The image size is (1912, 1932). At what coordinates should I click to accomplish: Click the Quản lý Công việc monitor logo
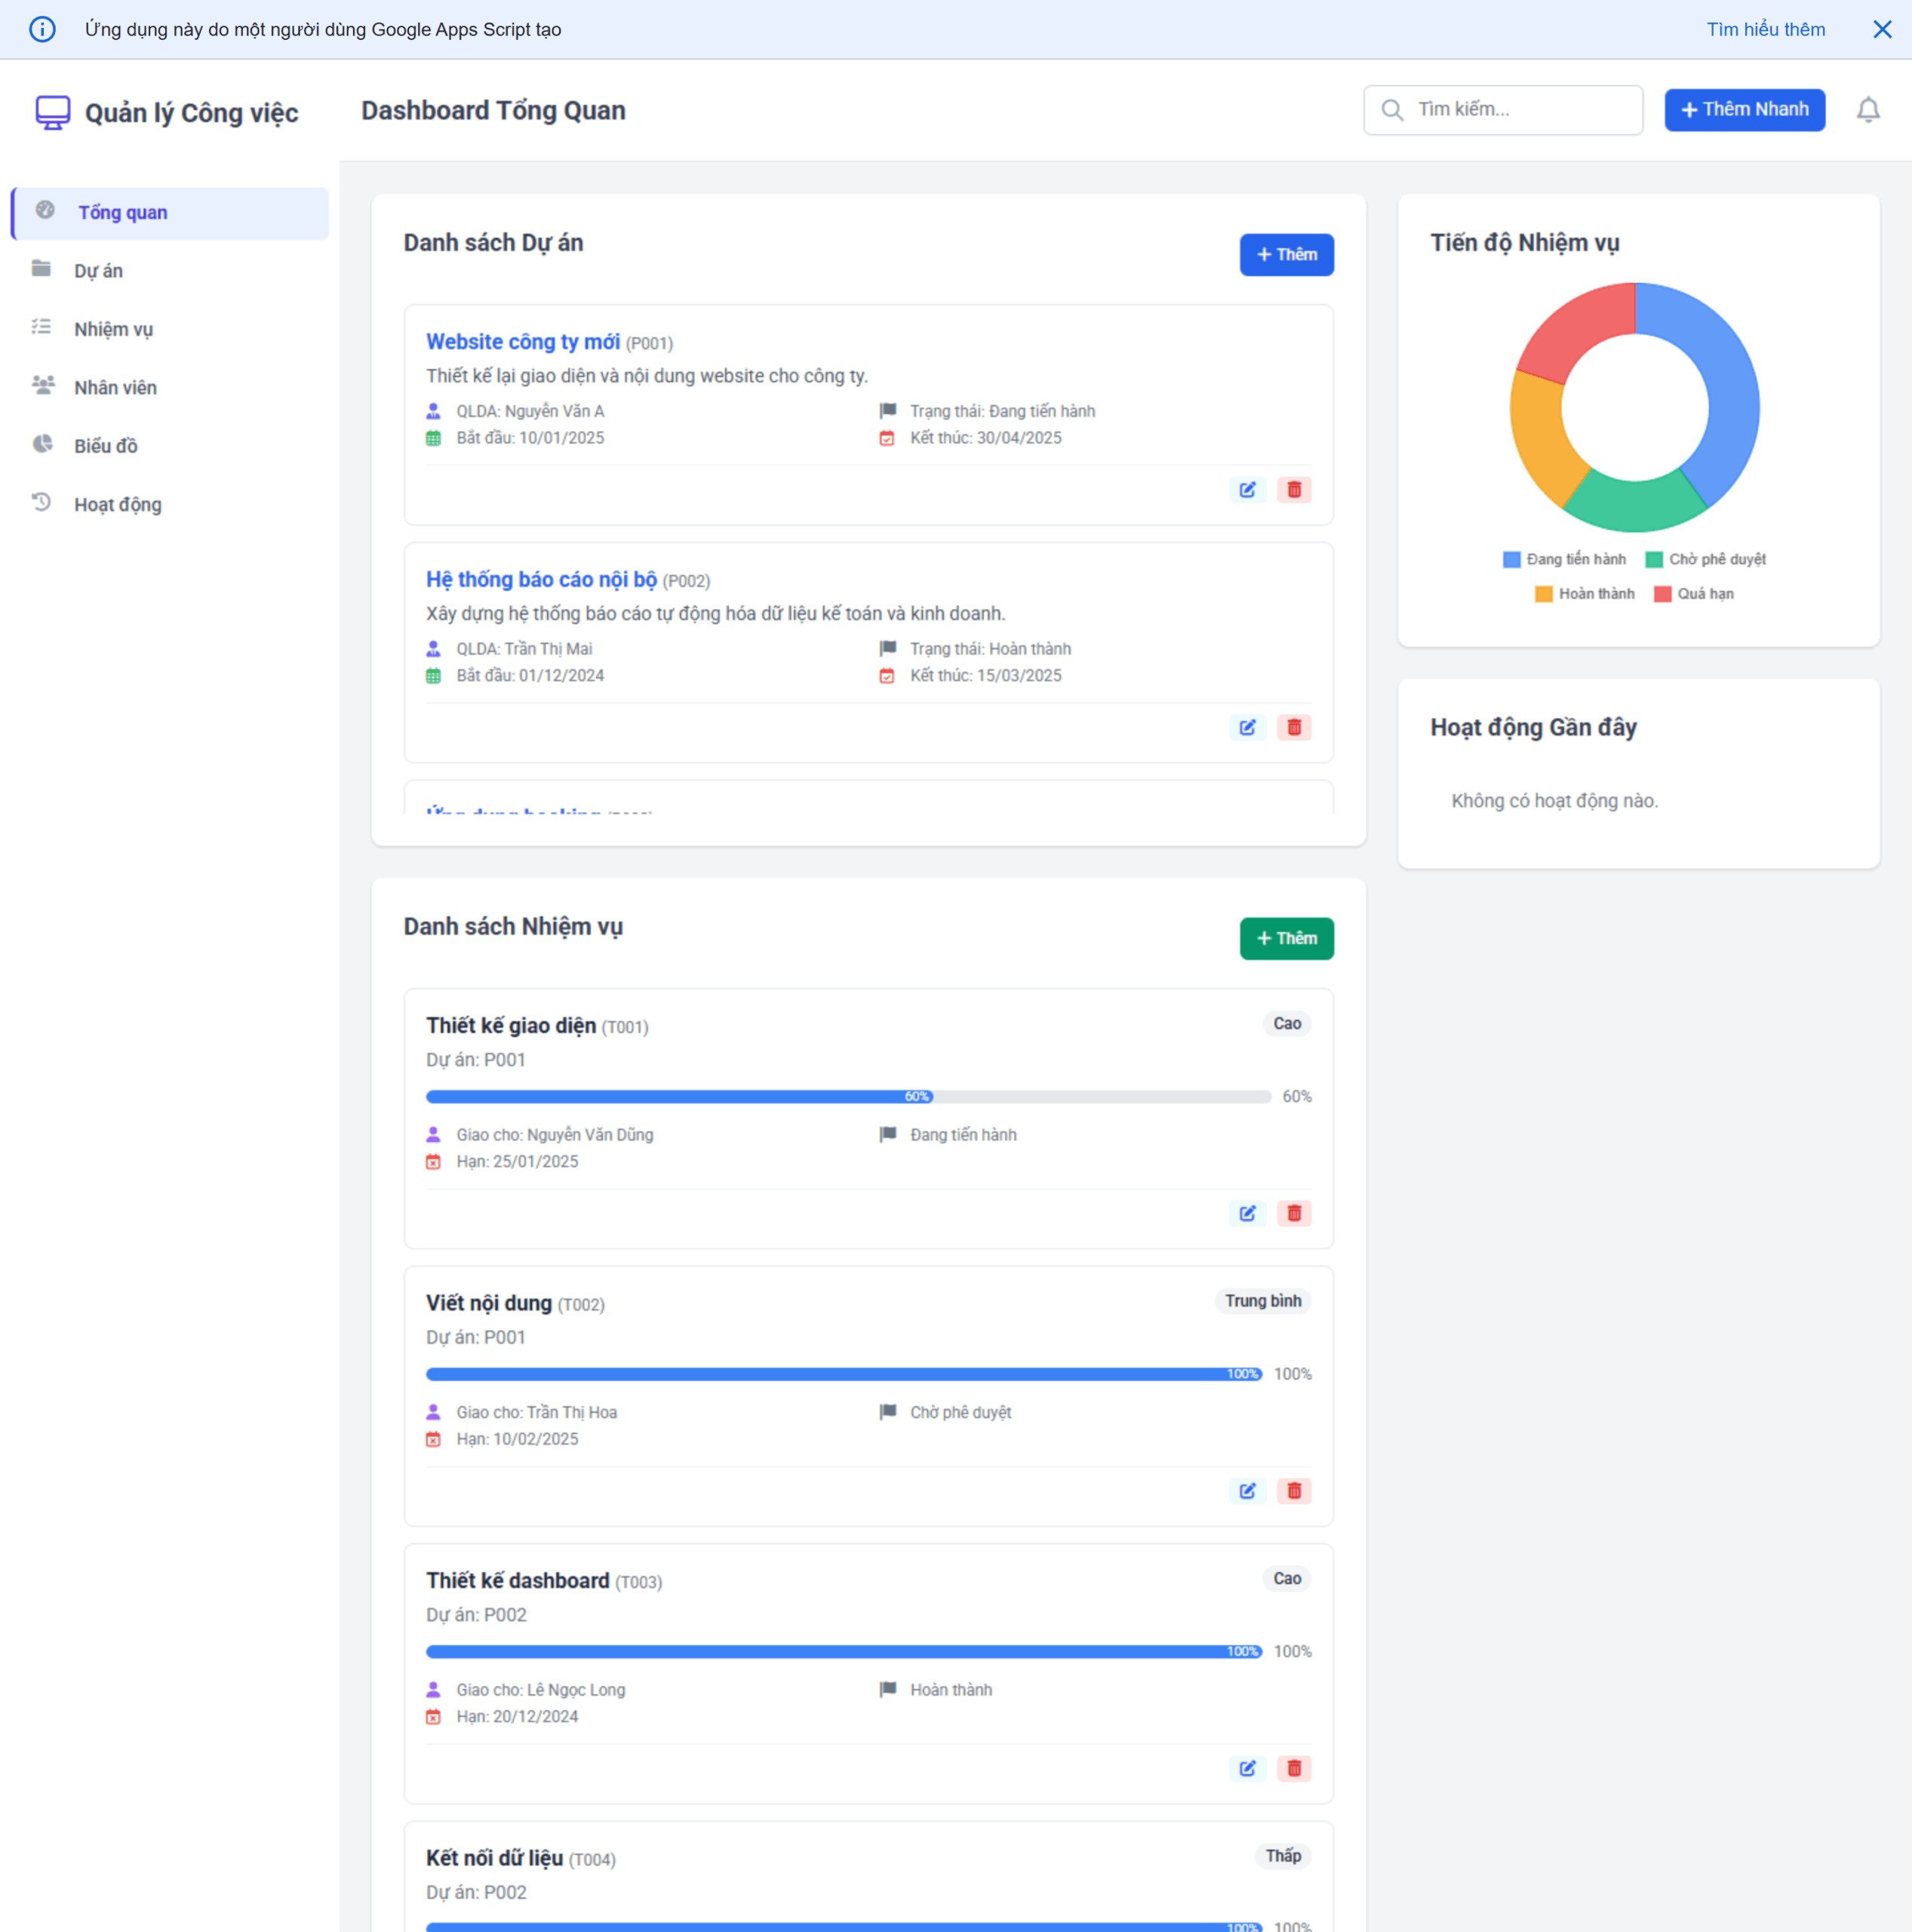point(53,112)
